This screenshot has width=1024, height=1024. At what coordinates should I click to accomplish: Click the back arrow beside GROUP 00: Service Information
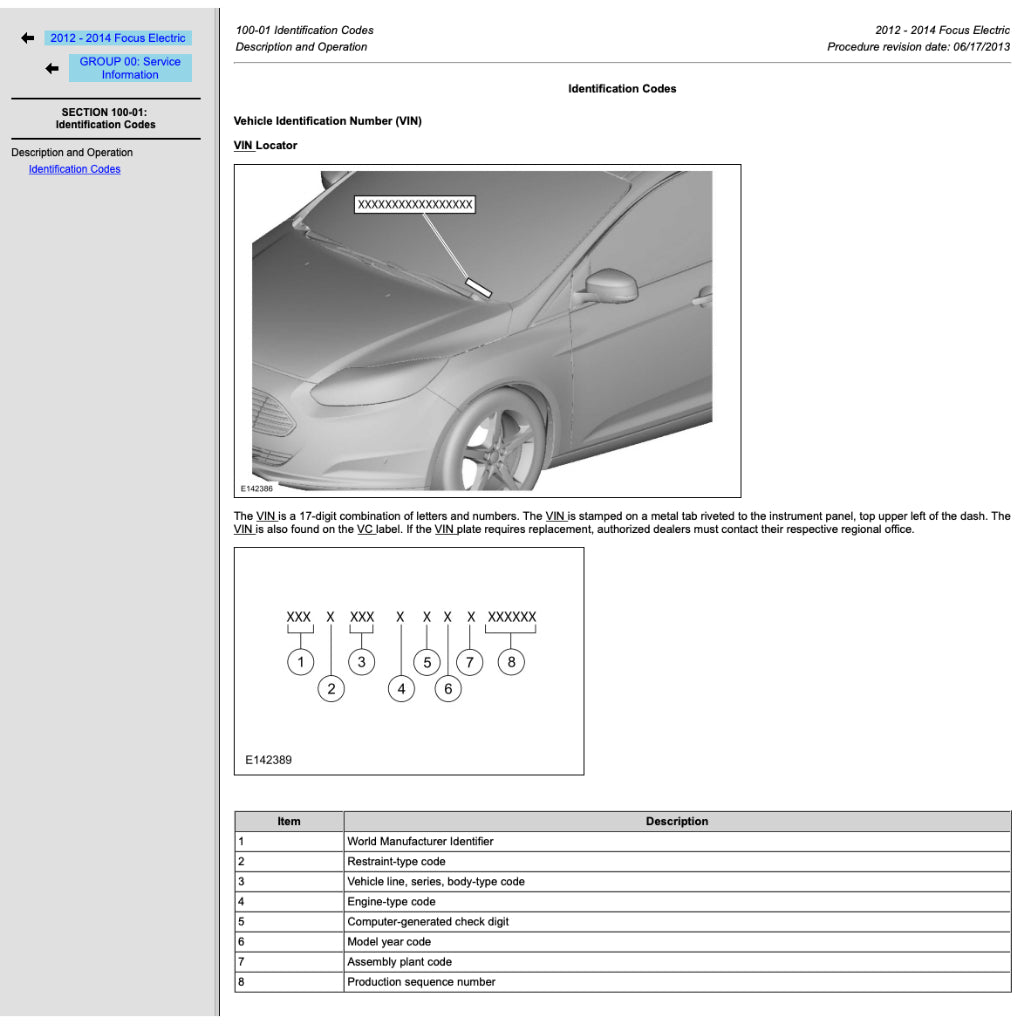point(52,68)
